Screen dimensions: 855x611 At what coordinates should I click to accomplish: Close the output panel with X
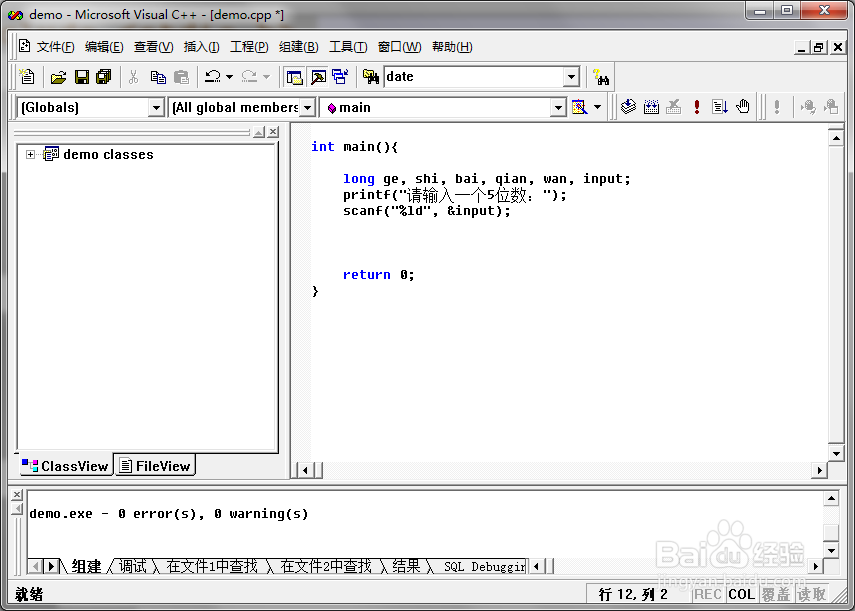pos(17,494)
